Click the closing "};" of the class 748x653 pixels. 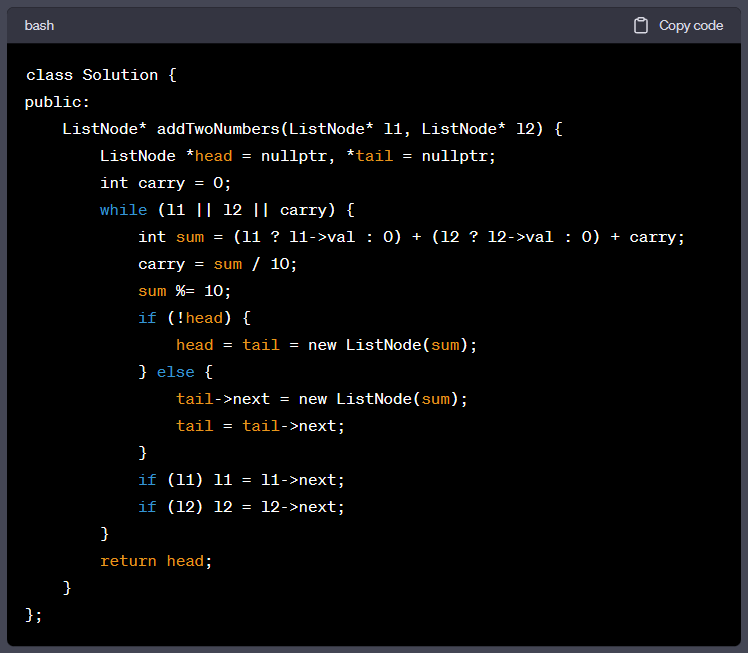33,615
